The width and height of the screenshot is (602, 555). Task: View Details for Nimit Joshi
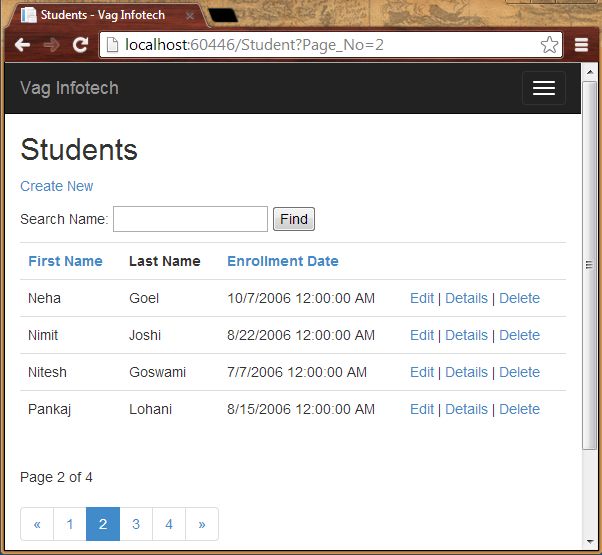click(466, 335)
